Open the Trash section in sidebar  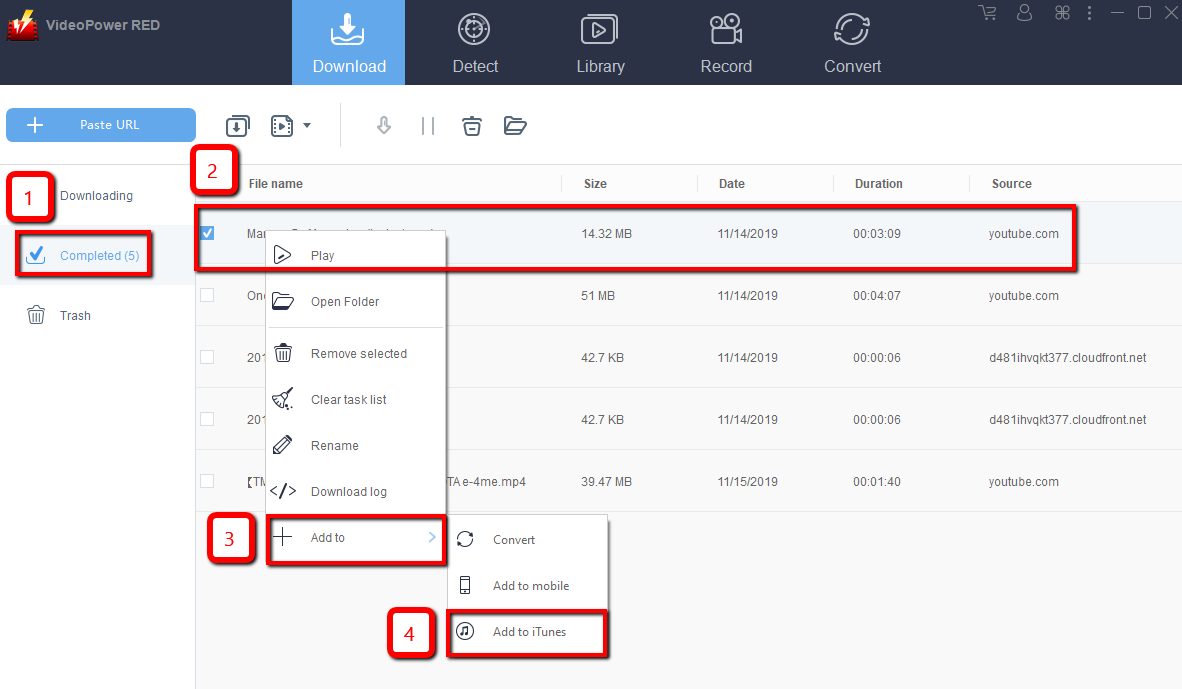click(x=75, y=315)
